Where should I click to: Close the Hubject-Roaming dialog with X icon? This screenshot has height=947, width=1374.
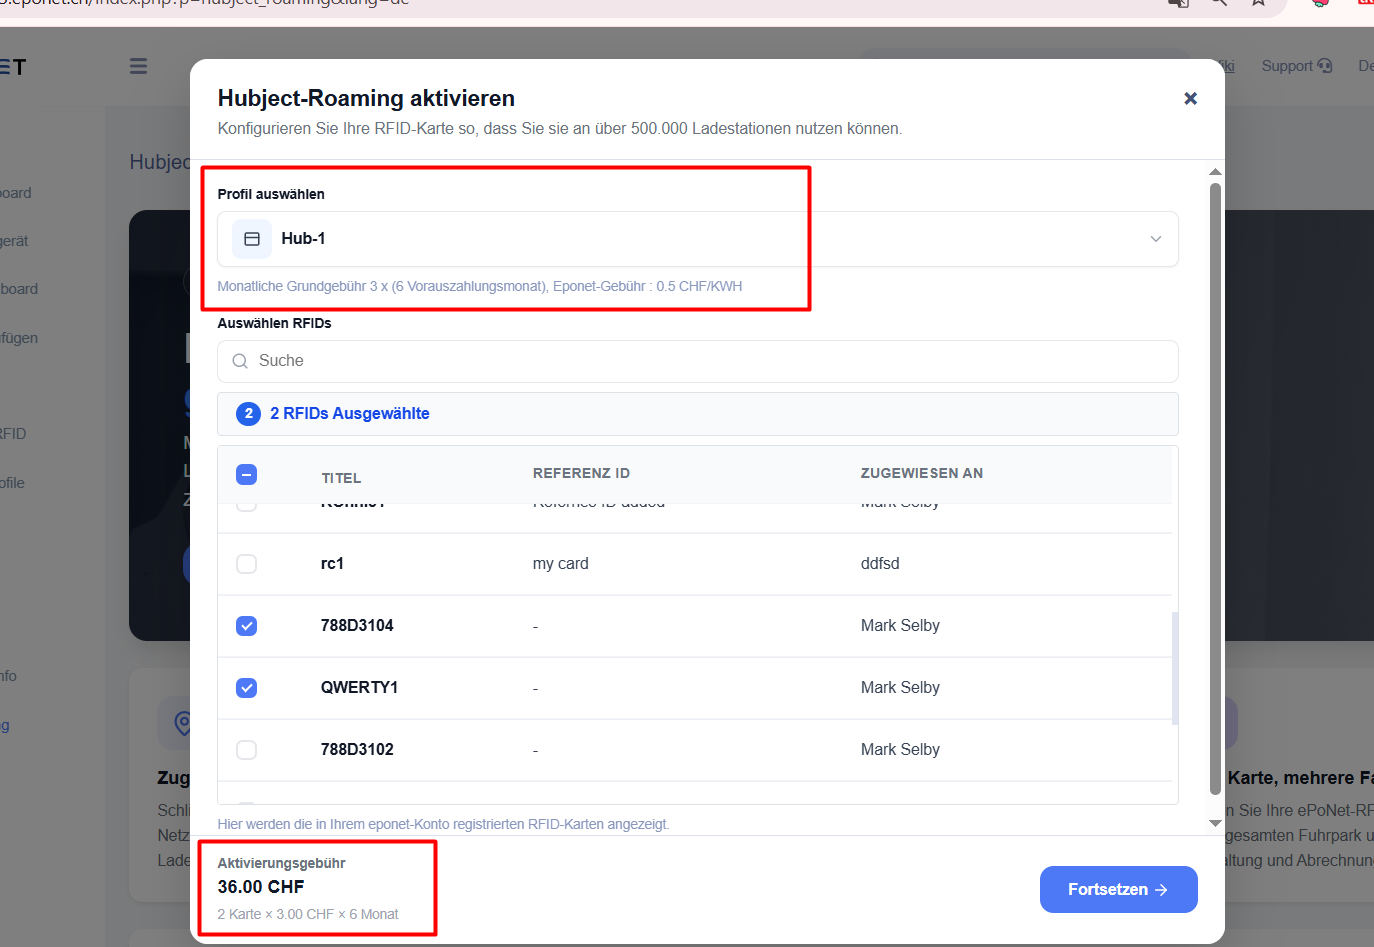(1190, 98)
